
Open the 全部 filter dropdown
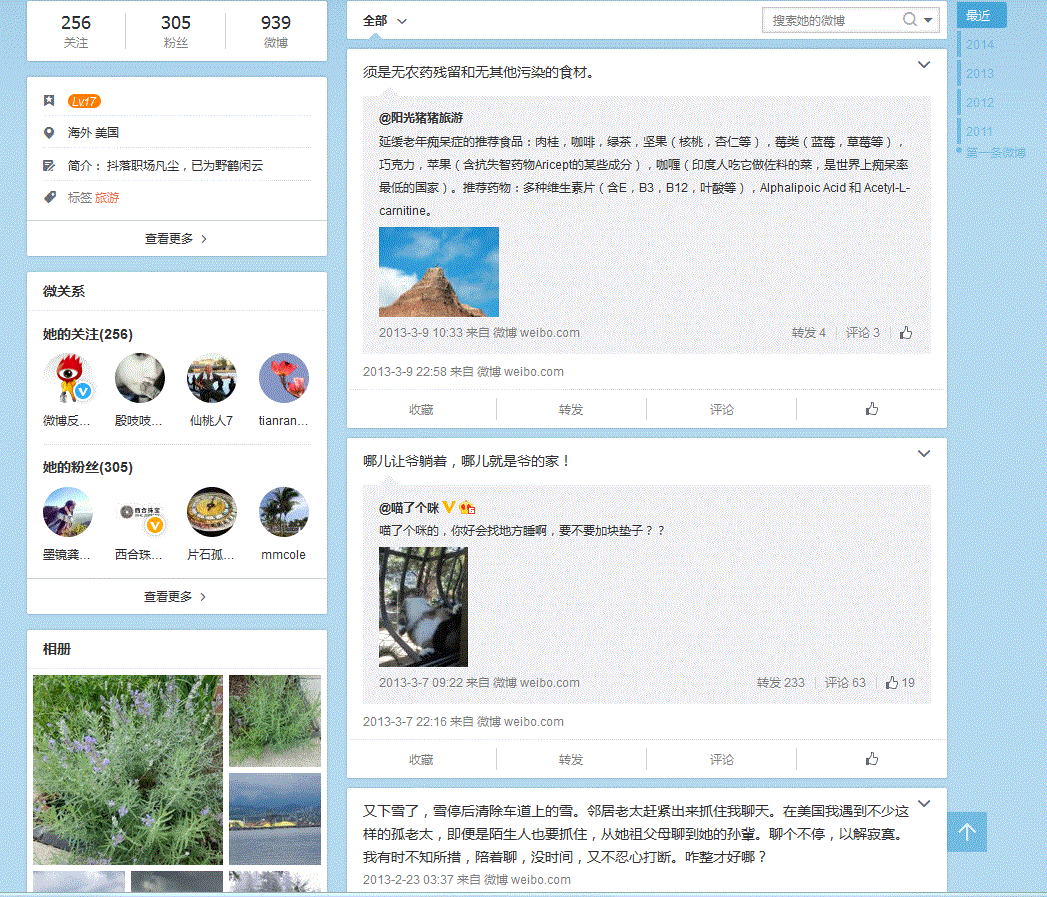tap(385, 21)
